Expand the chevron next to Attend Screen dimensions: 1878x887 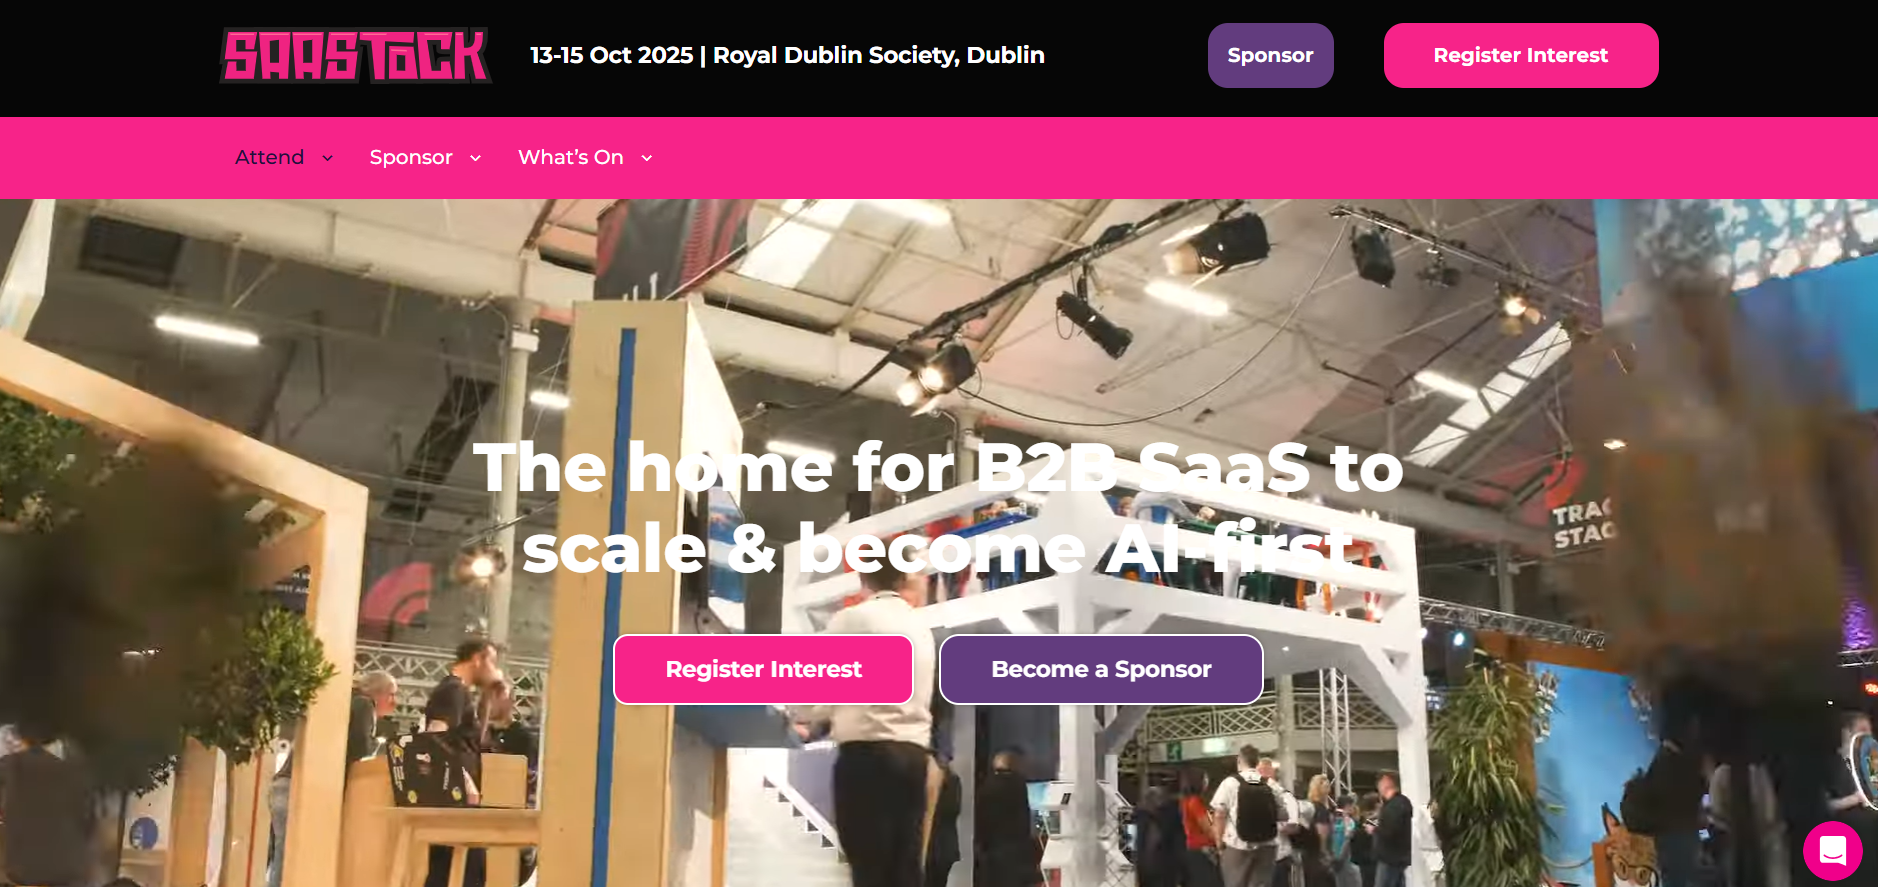[327, 158]
